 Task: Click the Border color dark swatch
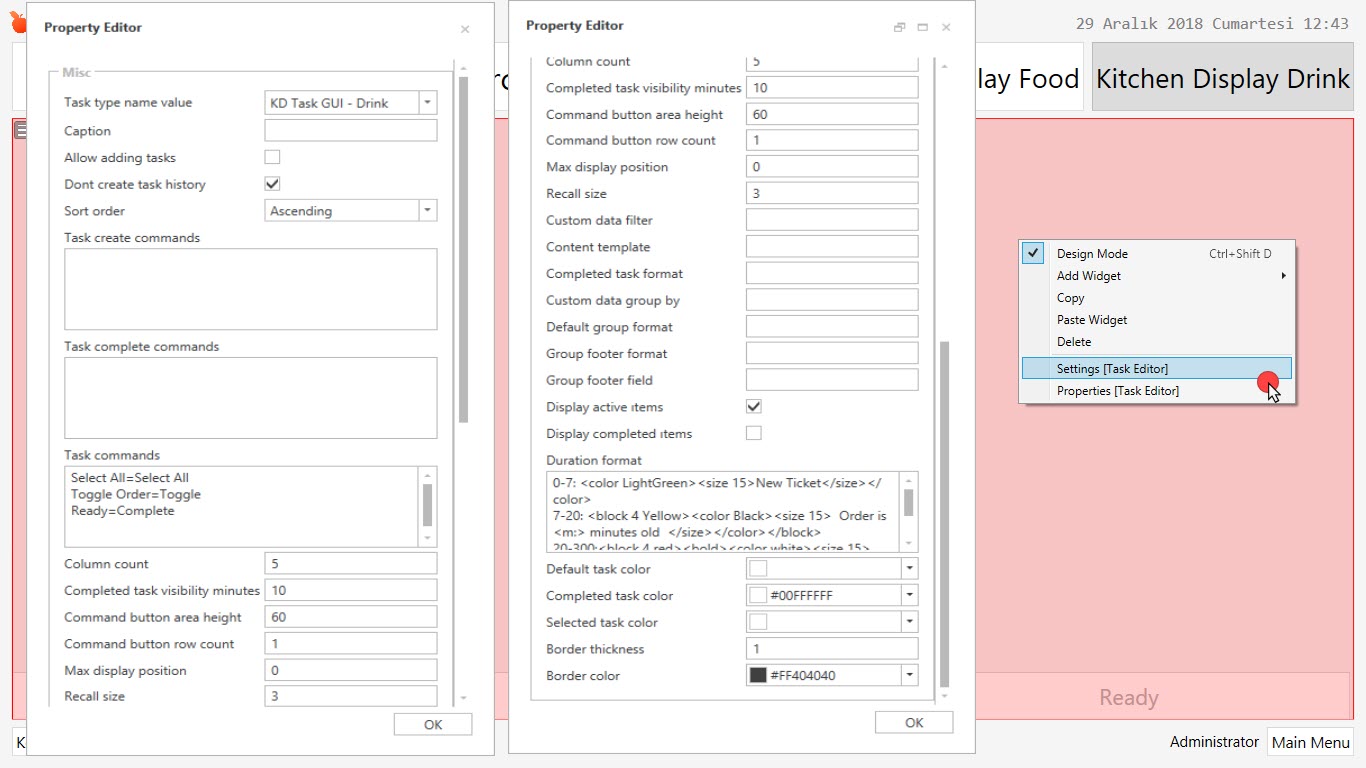coord(758,676)
